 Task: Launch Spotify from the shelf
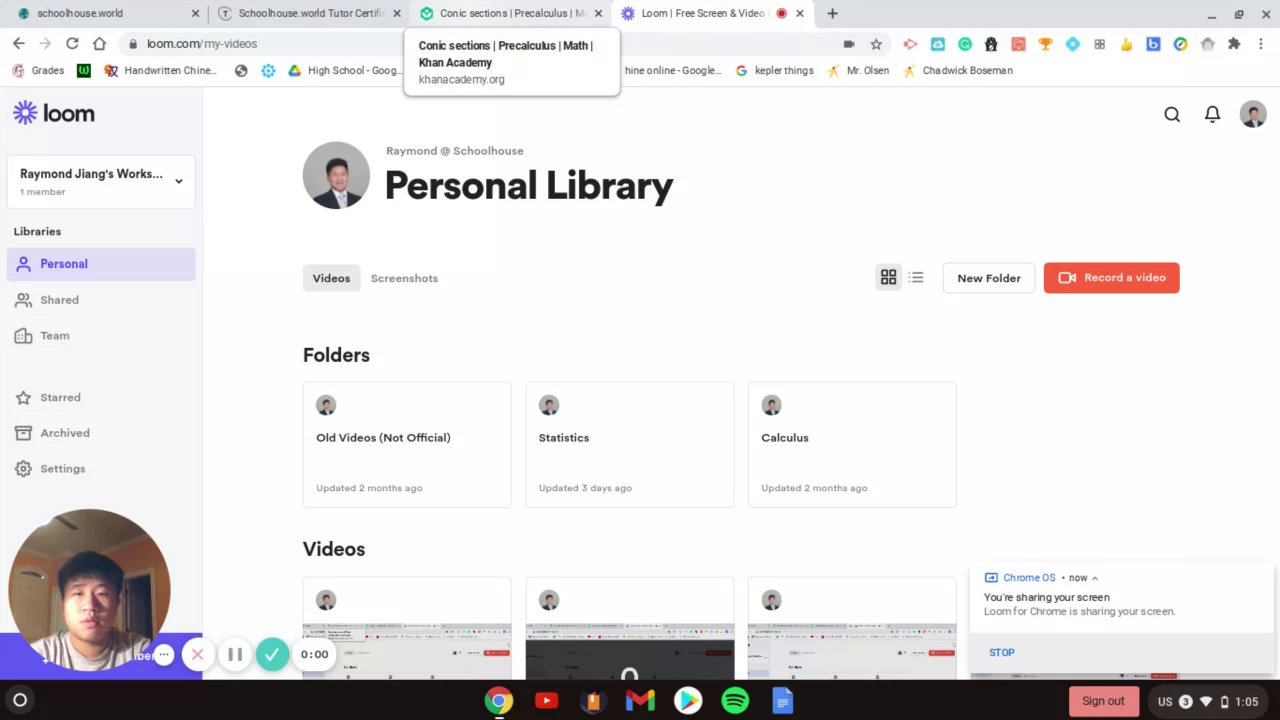[x=735, y=701]
